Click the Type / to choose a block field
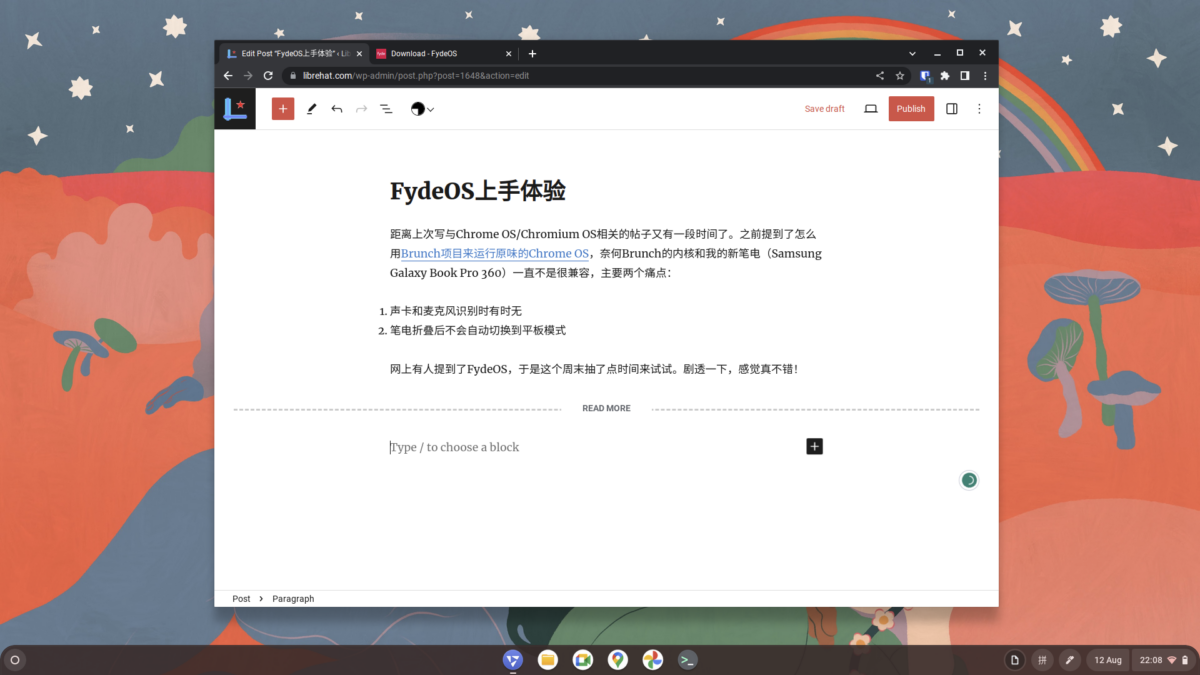Image resolution: width=1200 pixels, height=675 pixels. [455, 446]
